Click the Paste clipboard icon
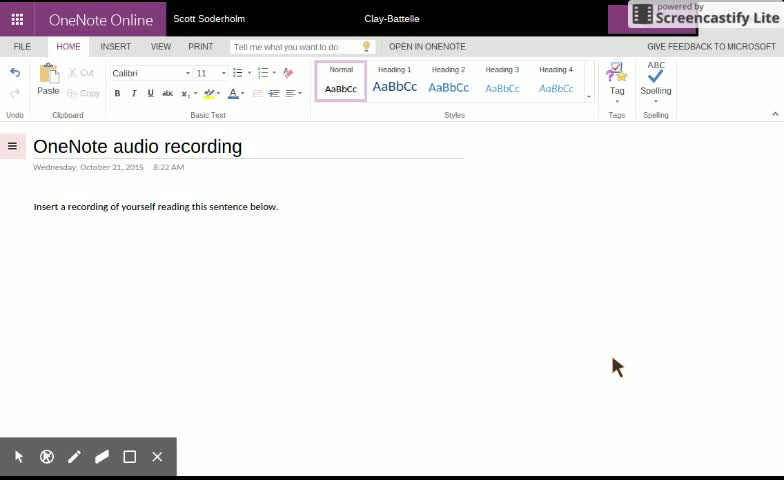 coord(48,73)
